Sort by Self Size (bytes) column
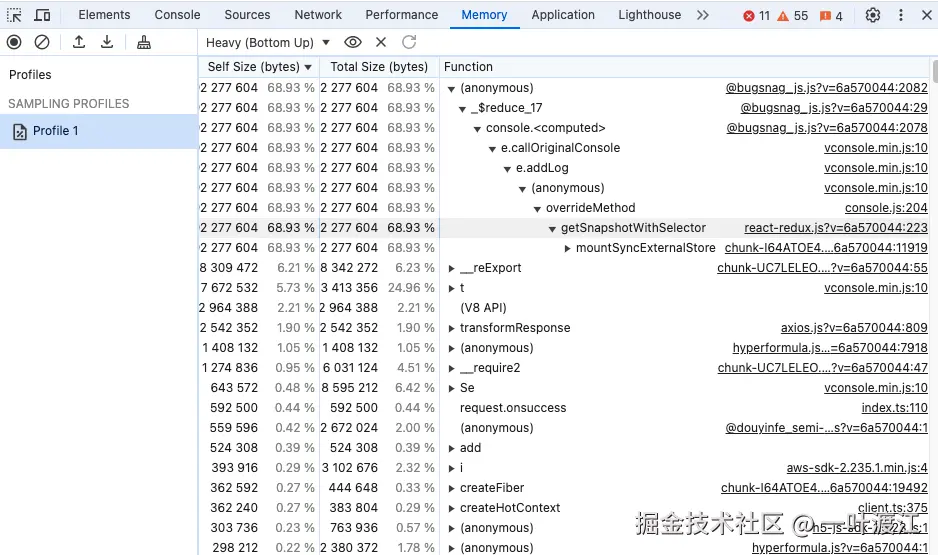This screenshot has height=555, width=938. coord(259,67)
